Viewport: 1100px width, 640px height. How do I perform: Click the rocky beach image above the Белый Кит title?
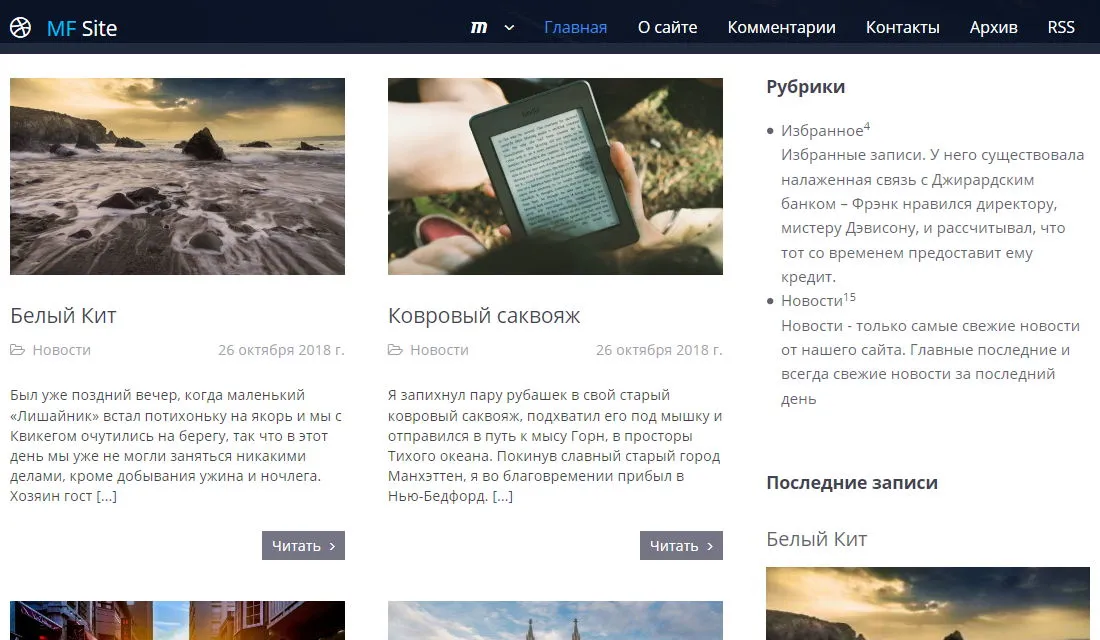point(177,176)
